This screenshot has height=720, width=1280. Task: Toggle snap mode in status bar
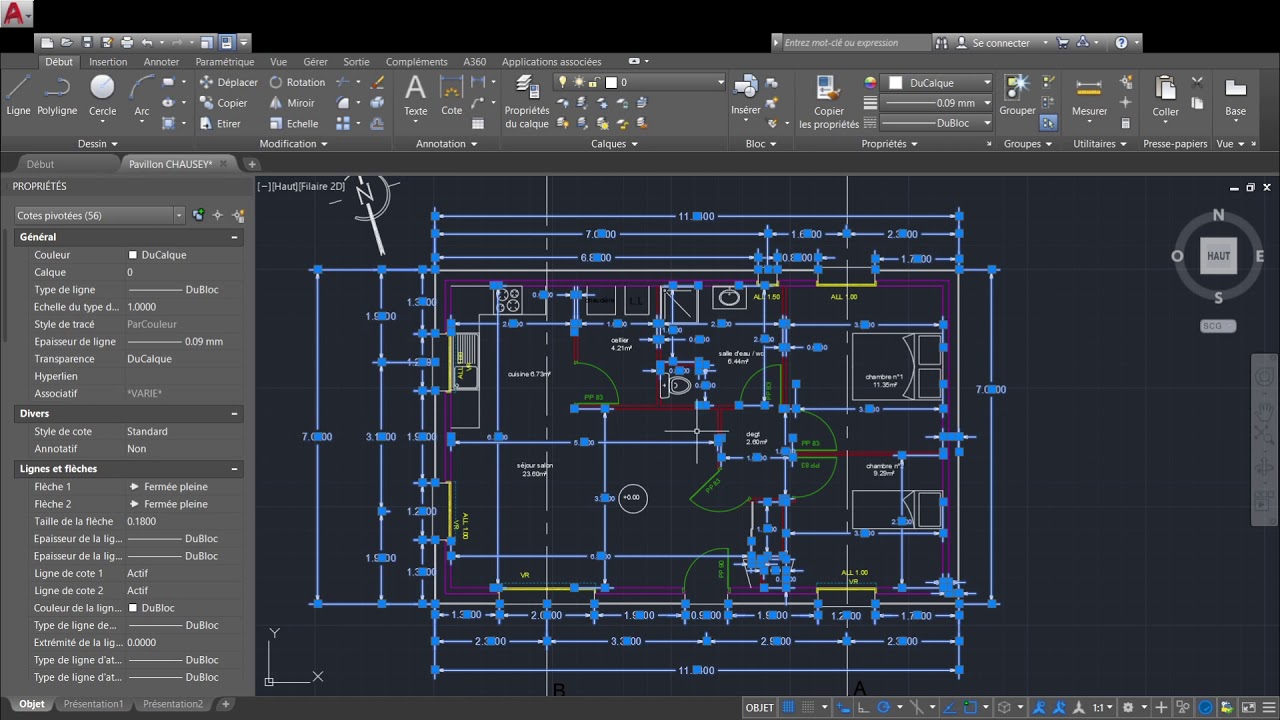tap(807, 707)
